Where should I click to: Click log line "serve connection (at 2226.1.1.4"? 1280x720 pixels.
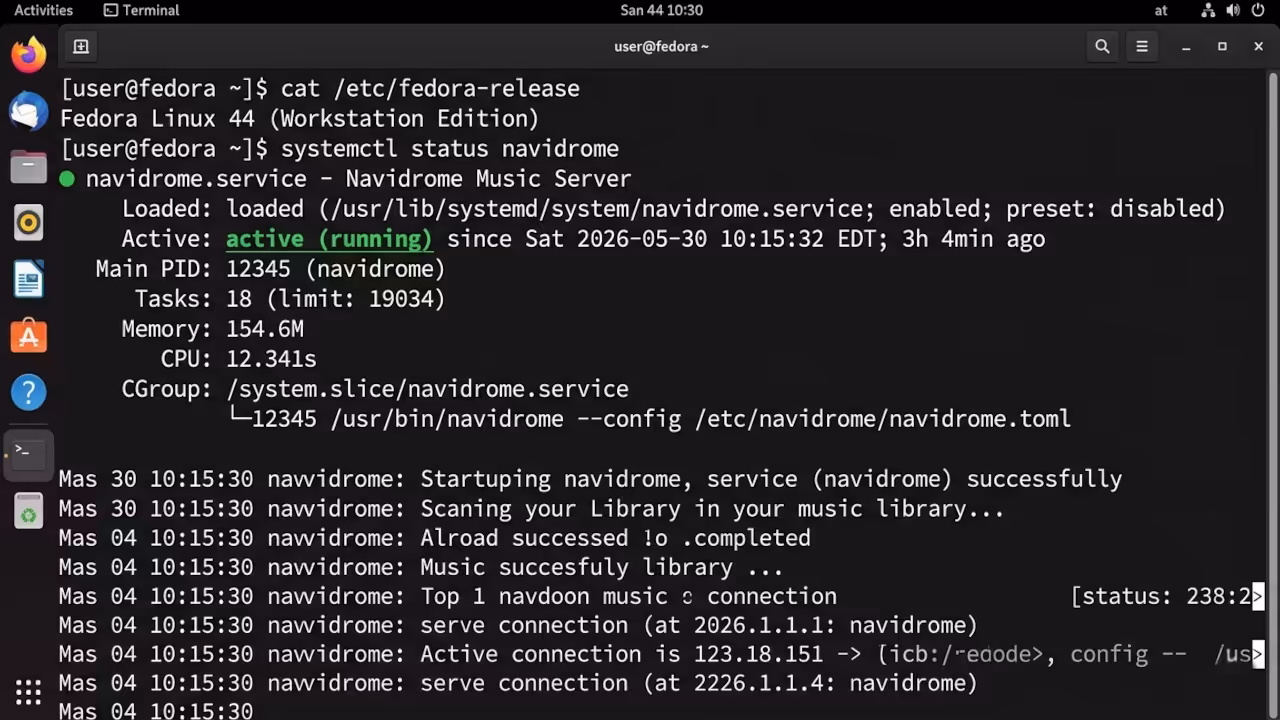[518, 684]
